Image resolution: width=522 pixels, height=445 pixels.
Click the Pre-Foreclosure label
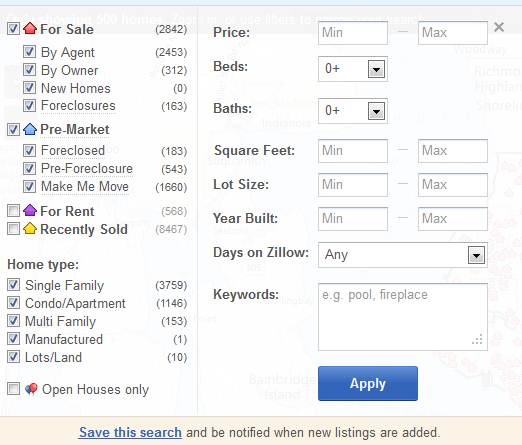pos(87,168)
